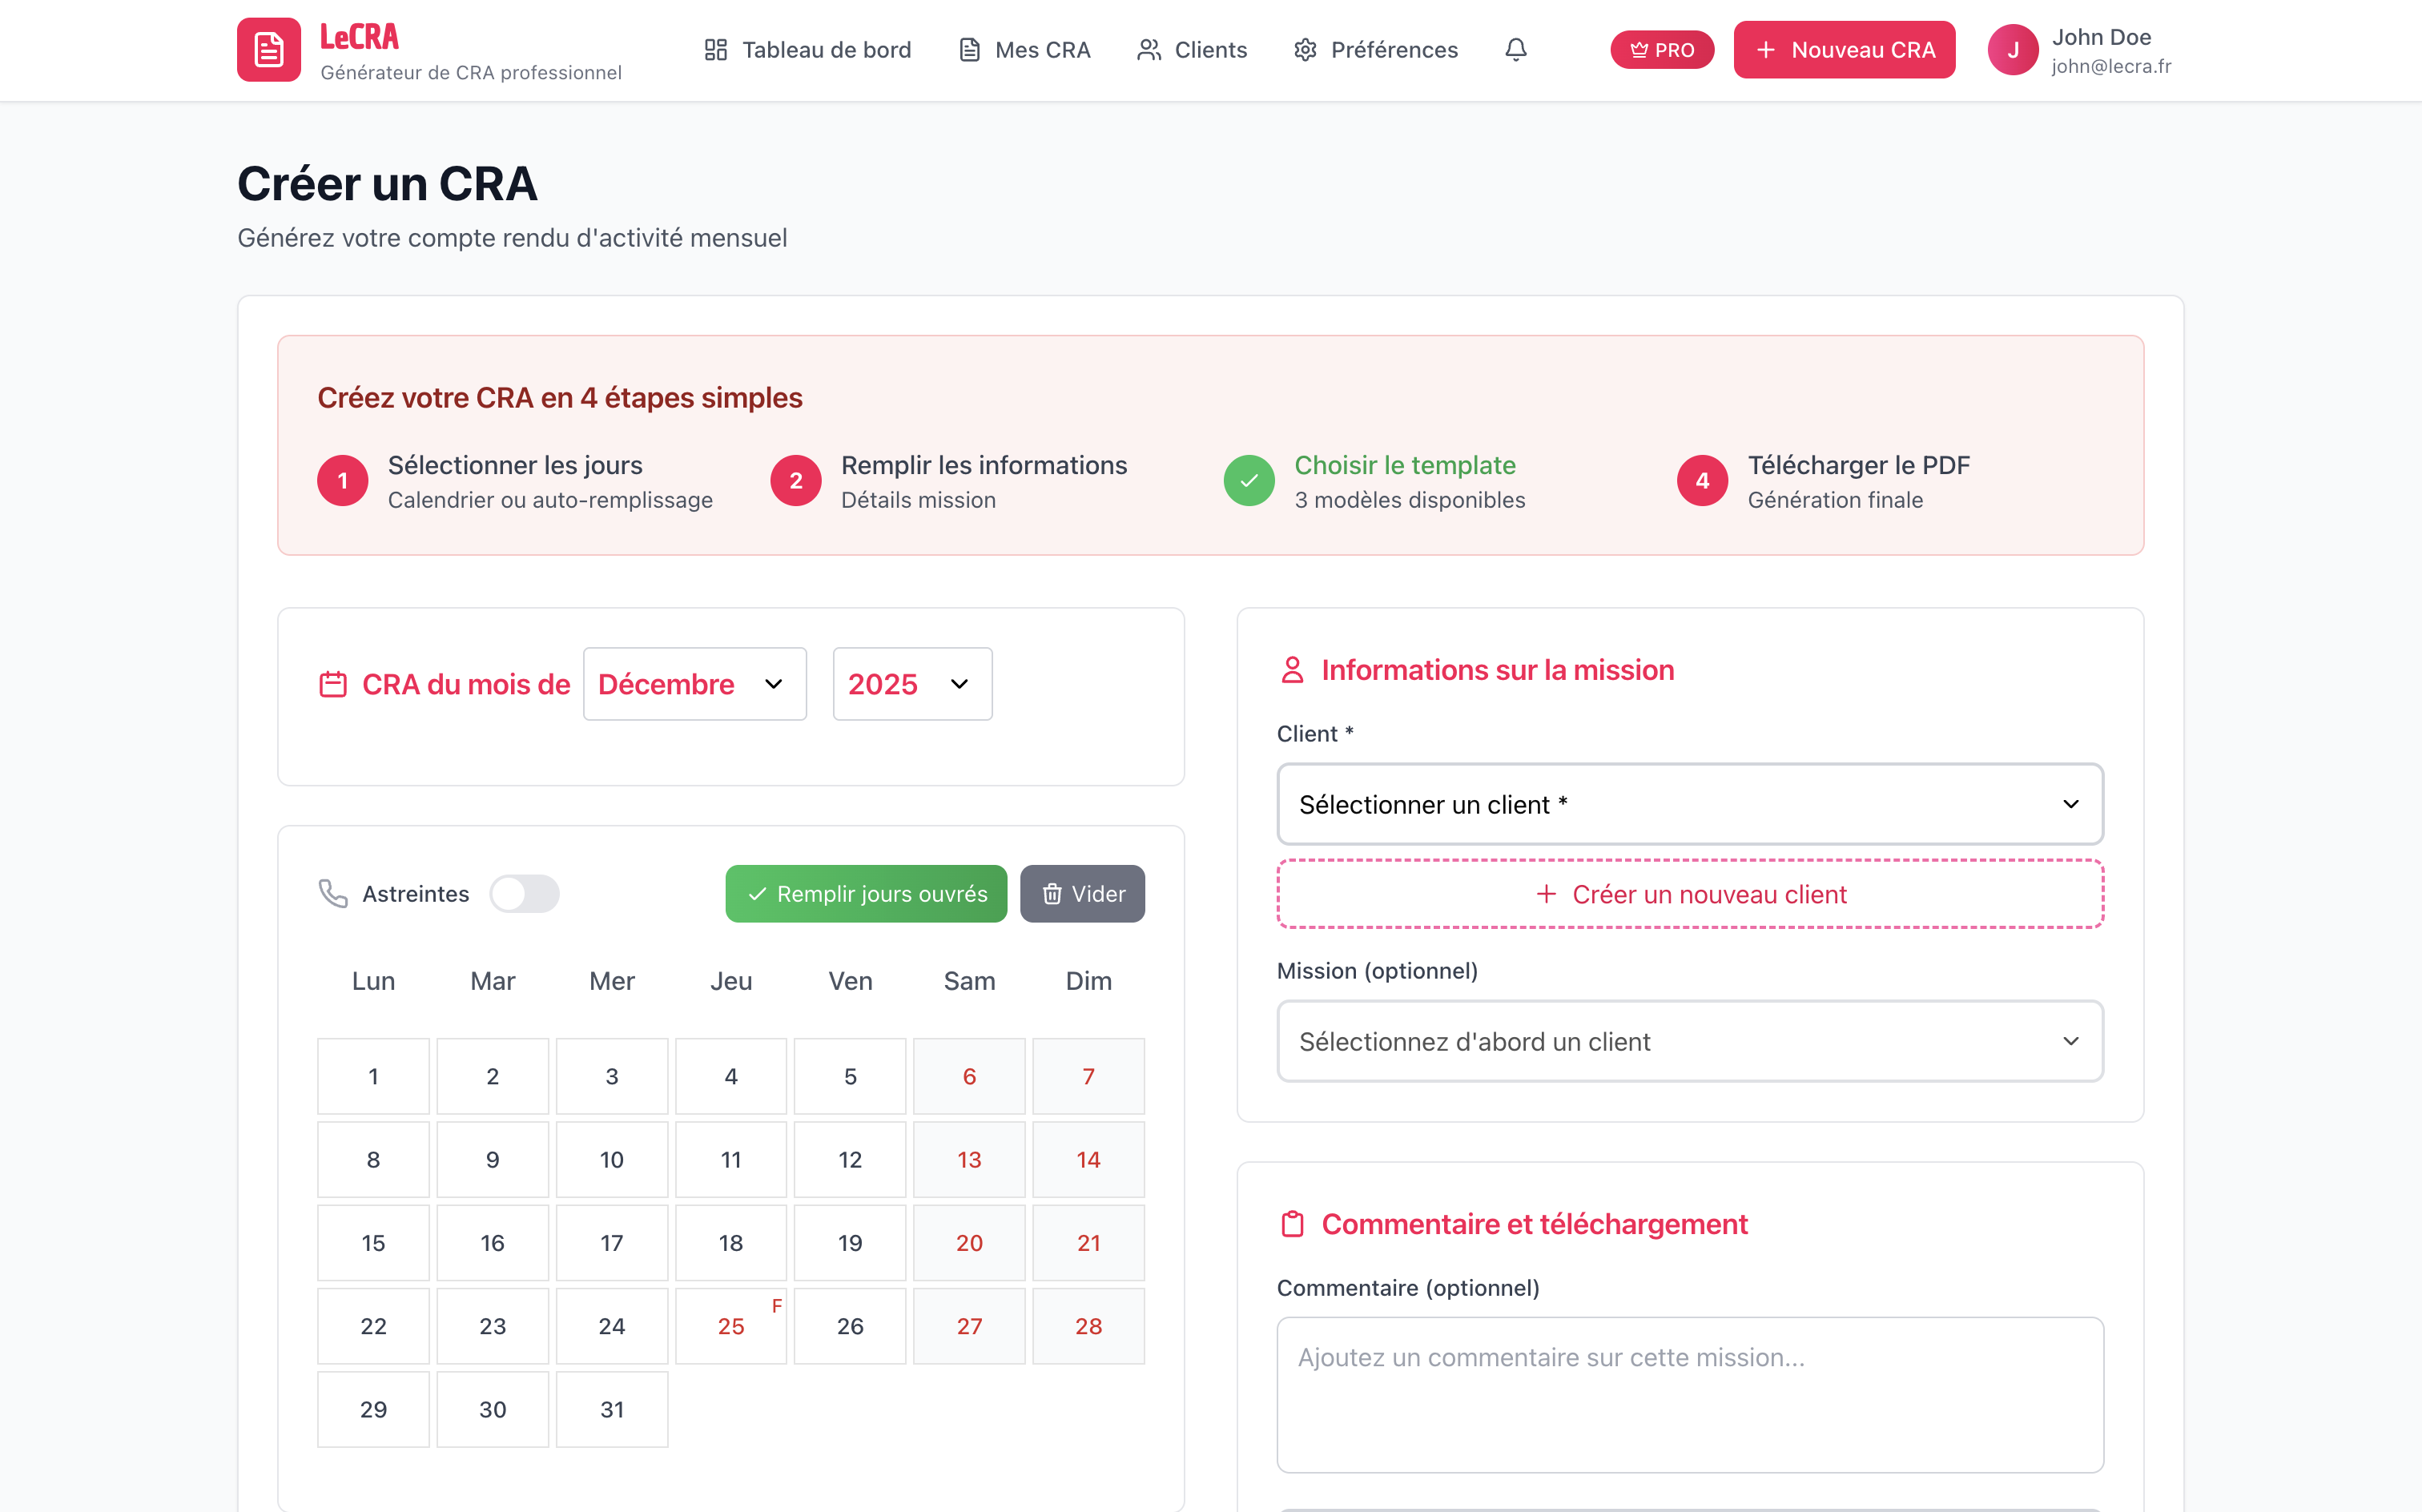Select day 25 in the calendar
Viewport: 2422px width, 1512px height.
point(730,1326)
